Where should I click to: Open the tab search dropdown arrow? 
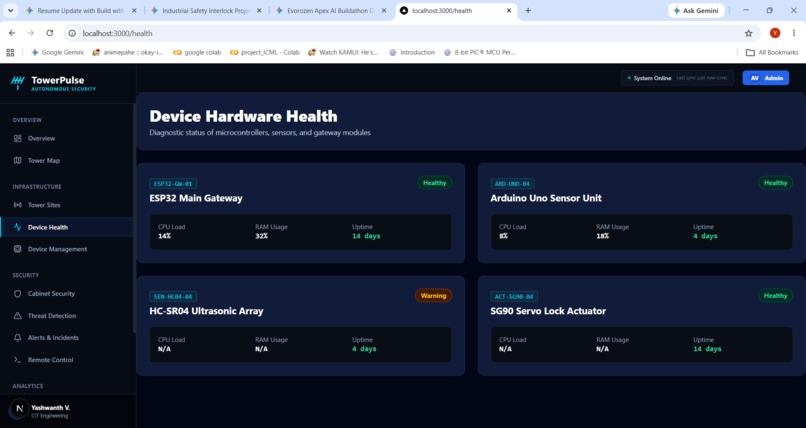click(x=10, y=10)
